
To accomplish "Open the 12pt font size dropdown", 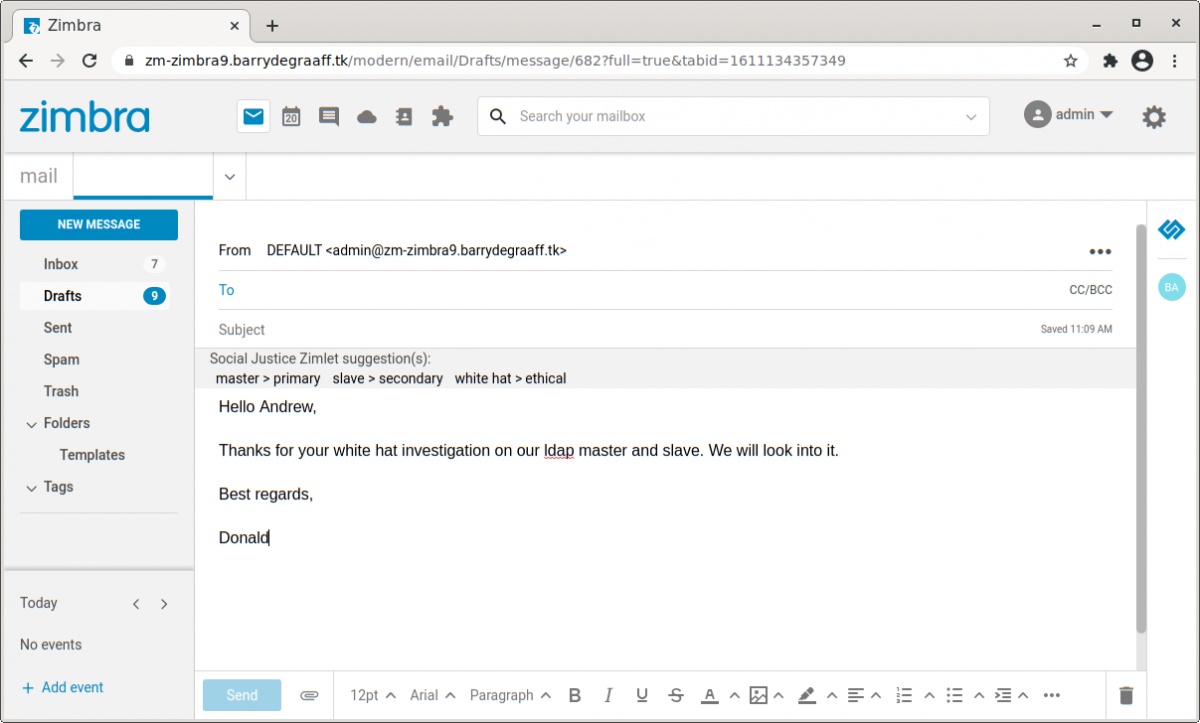I will coord(373,695).
